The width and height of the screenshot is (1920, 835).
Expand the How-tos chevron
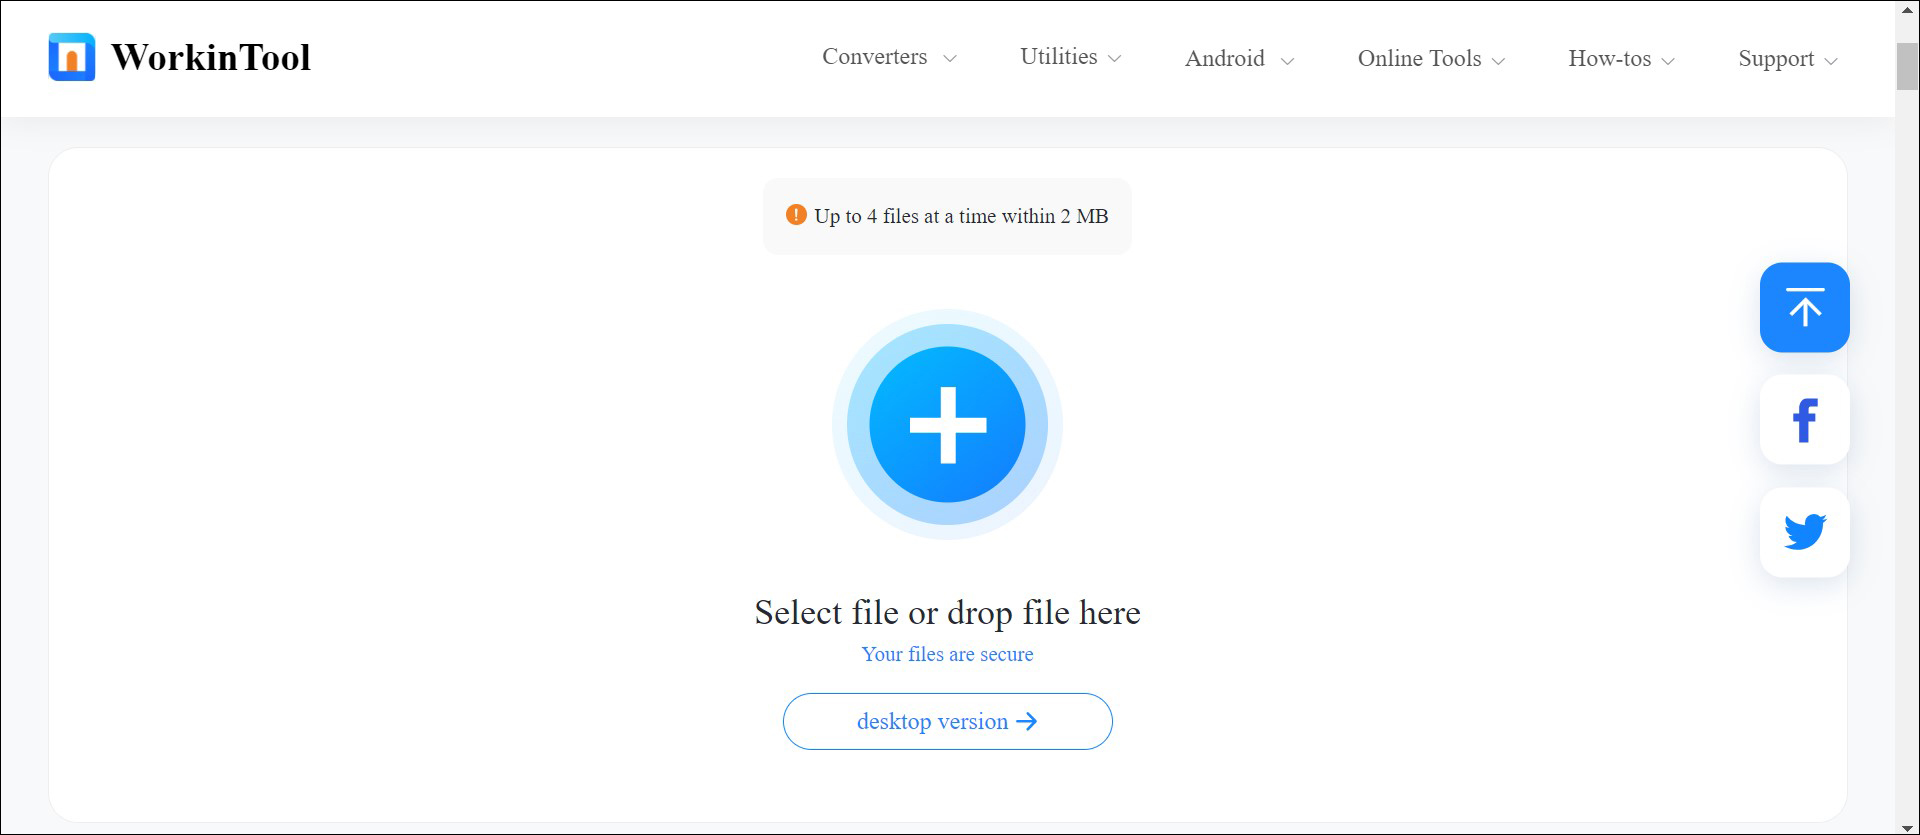pos(1668,61)
